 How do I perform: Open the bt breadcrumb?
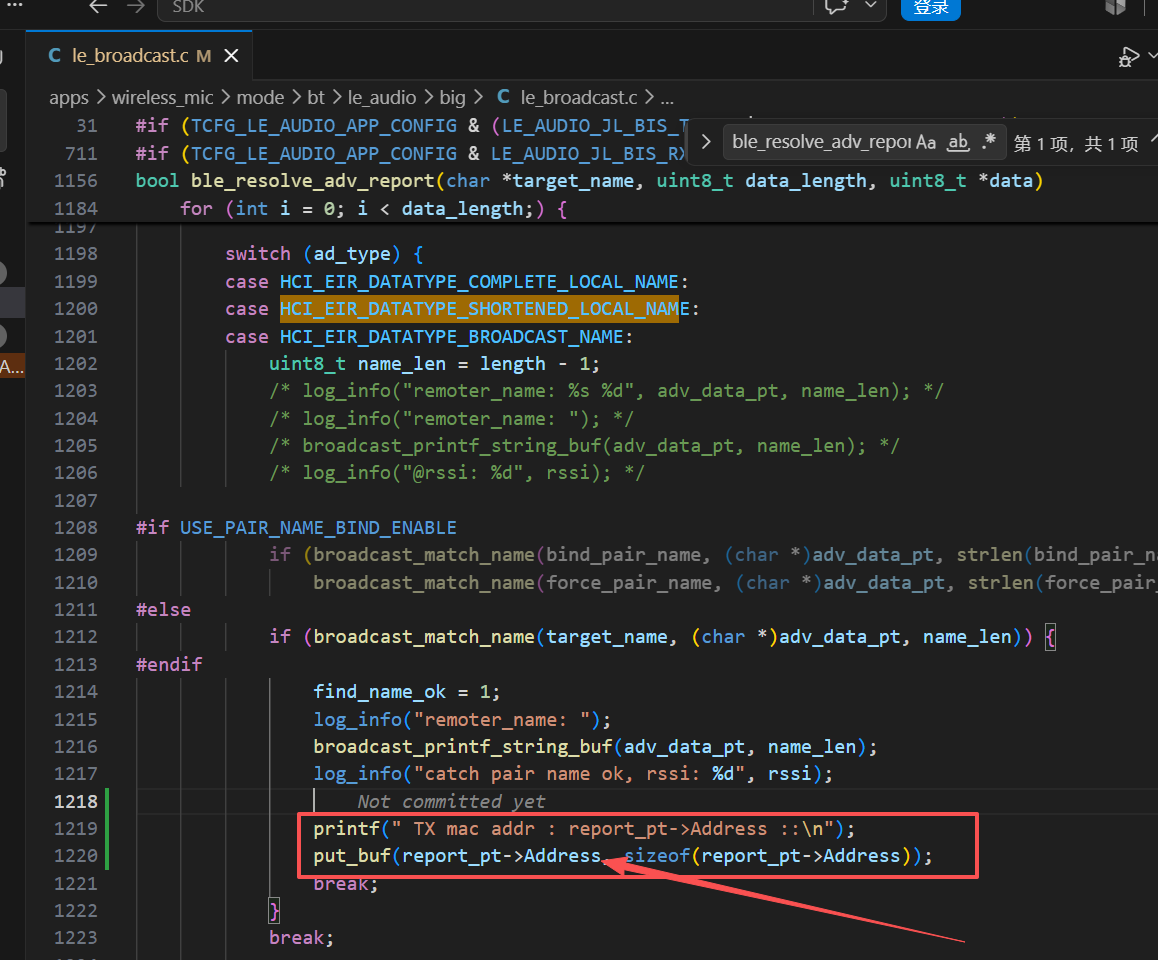[315, 97]
